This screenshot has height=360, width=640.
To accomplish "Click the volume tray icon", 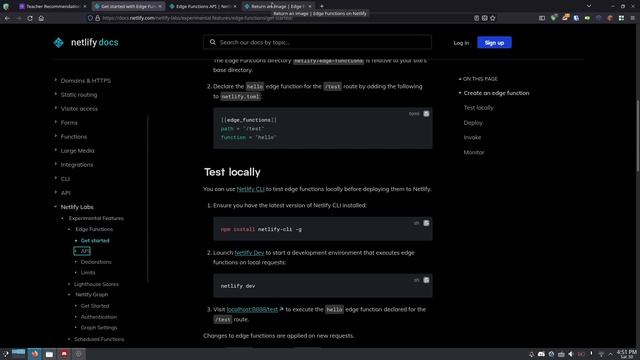I will pyautogui.click(x=571, y=354).
